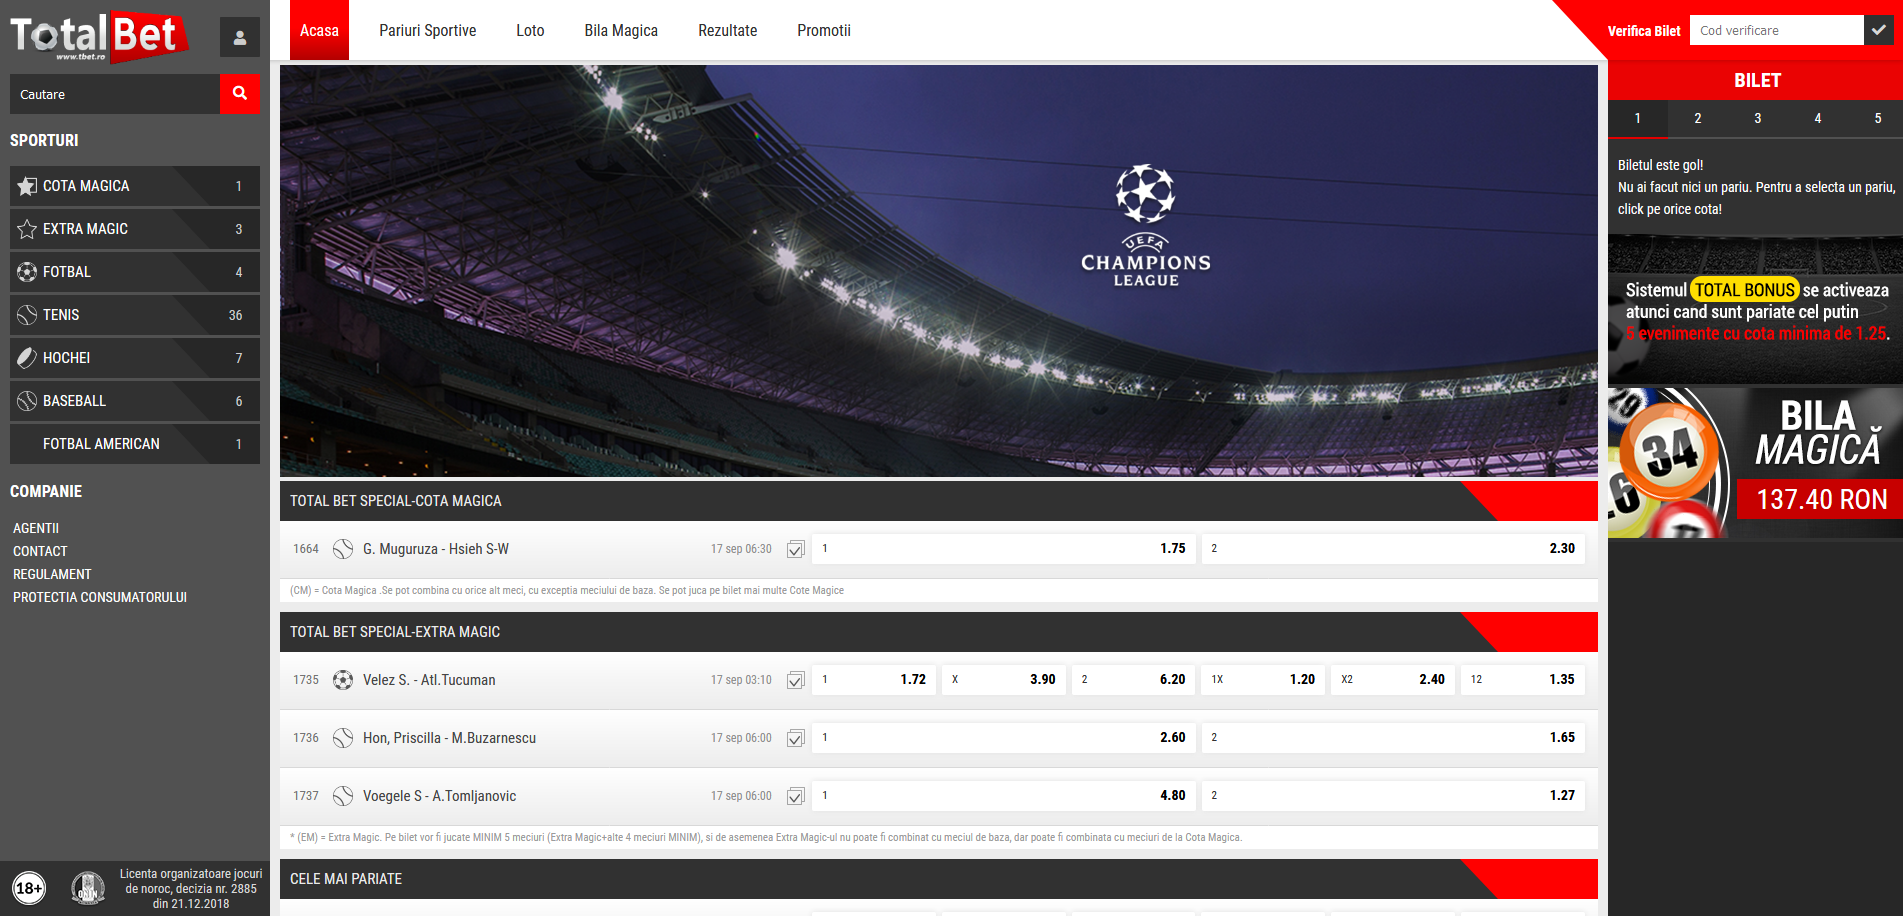Open REGULAMENT link
Screen dimensions: 1903x916
(52, 574)
